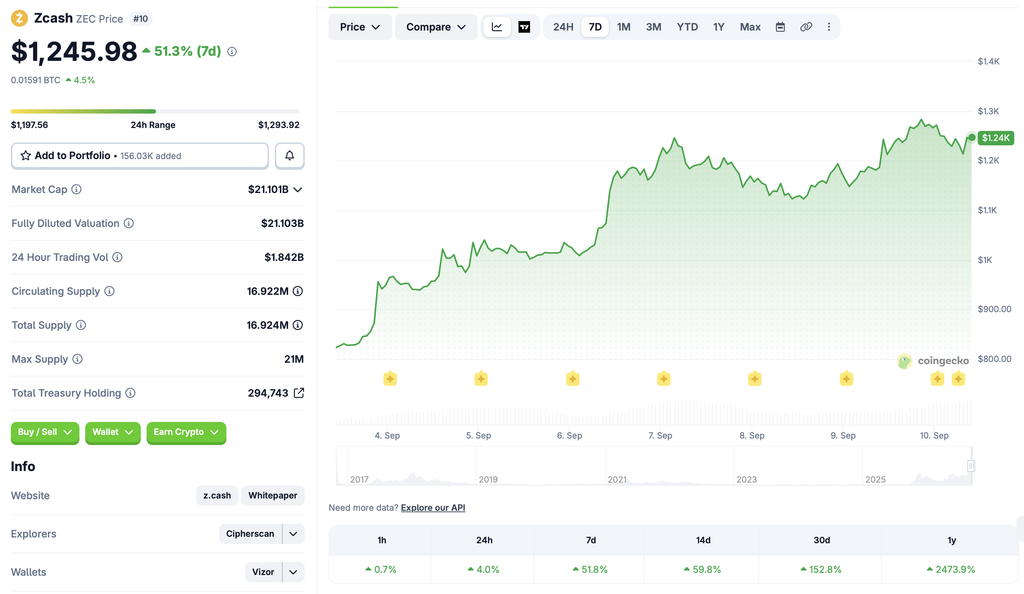Select the 24H time range
The width and height of the screenshot is (1024, 594).
(563, 27)
